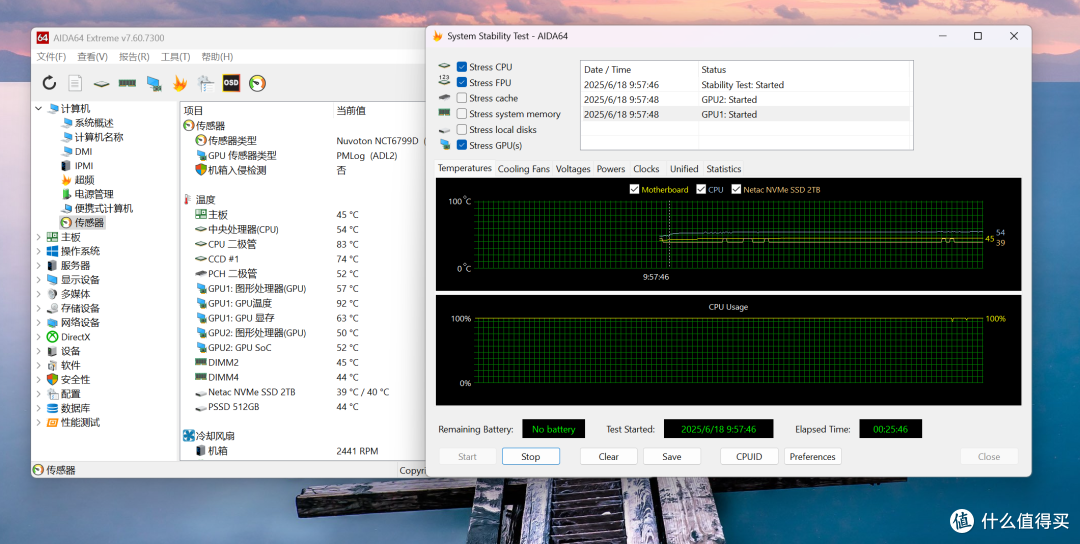Expand the 多媒体 tree node
1080x544 pixels.
click(x=39, y=294)
